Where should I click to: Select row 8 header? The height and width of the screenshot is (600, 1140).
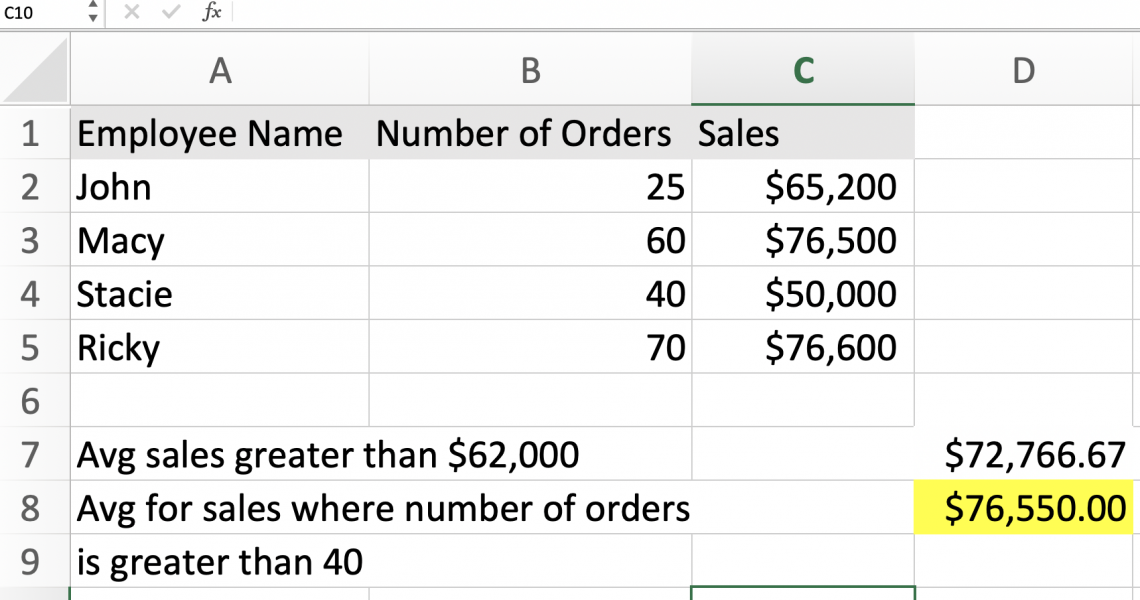point(35,508)
